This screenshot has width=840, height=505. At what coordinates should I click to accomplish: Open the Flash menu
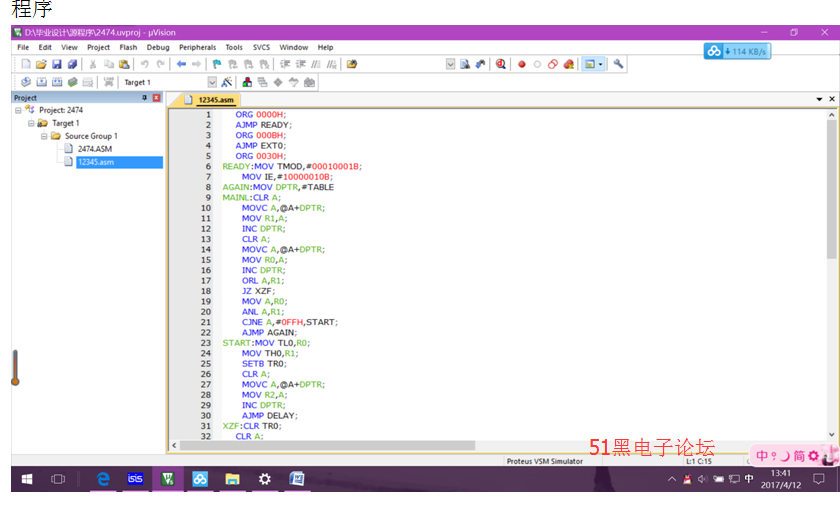tap(128, 47)
